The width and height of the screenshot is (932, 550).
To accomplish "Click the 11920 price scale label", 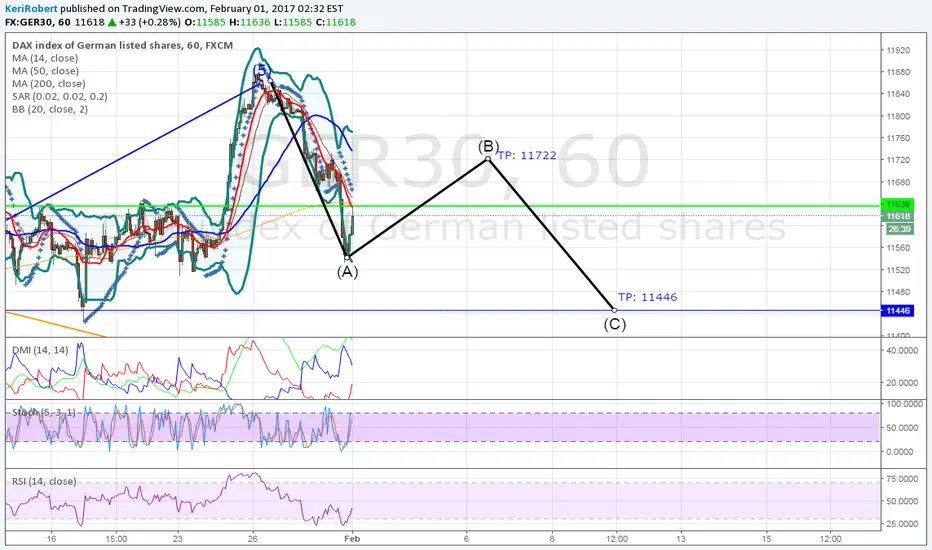I will [898, 51].
